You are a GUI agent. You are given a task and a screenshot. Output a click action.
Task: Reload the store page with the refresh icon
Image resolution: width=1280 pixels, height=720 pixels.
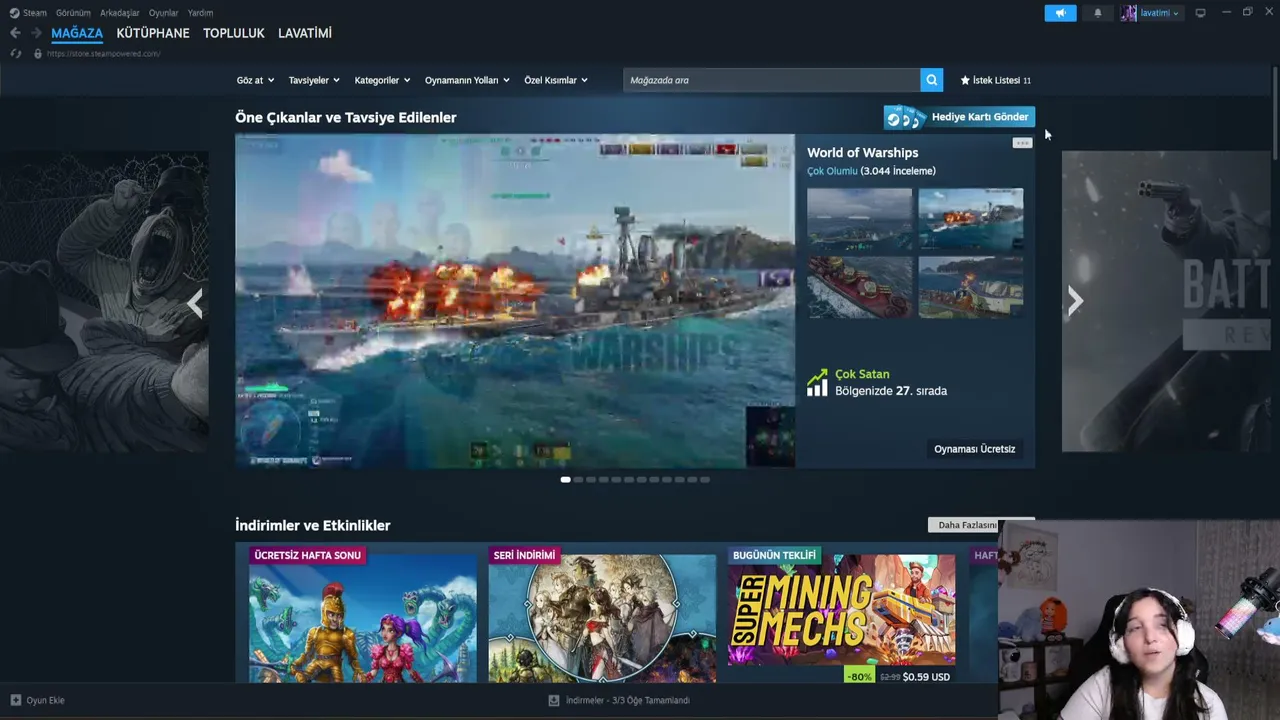pyautogui.click(x=15, y=54)
